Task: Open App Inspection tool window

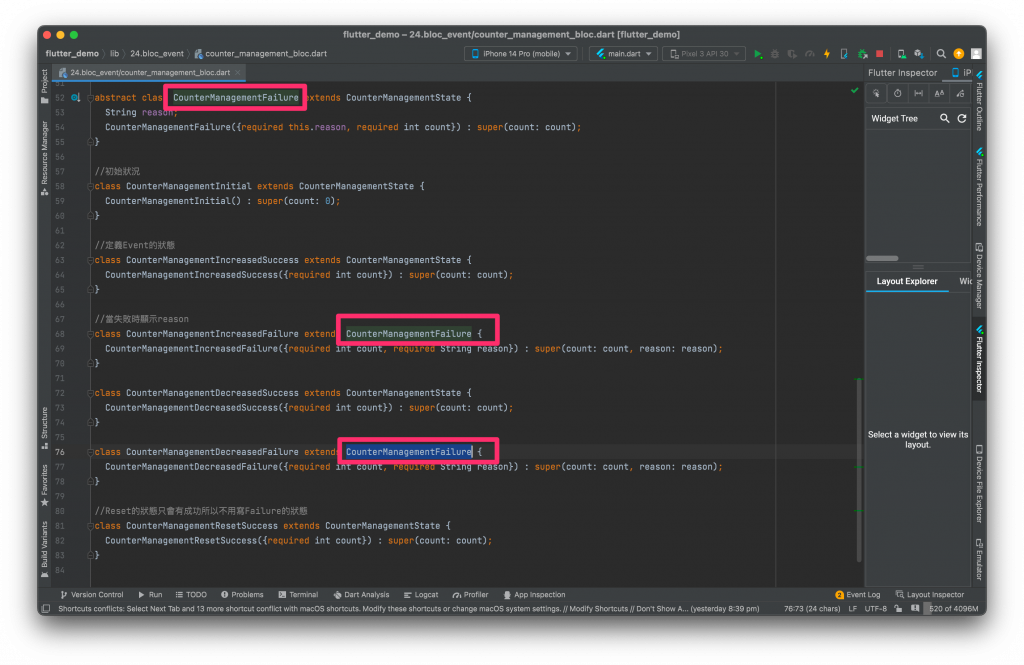Action: click(x=534, y=595)
